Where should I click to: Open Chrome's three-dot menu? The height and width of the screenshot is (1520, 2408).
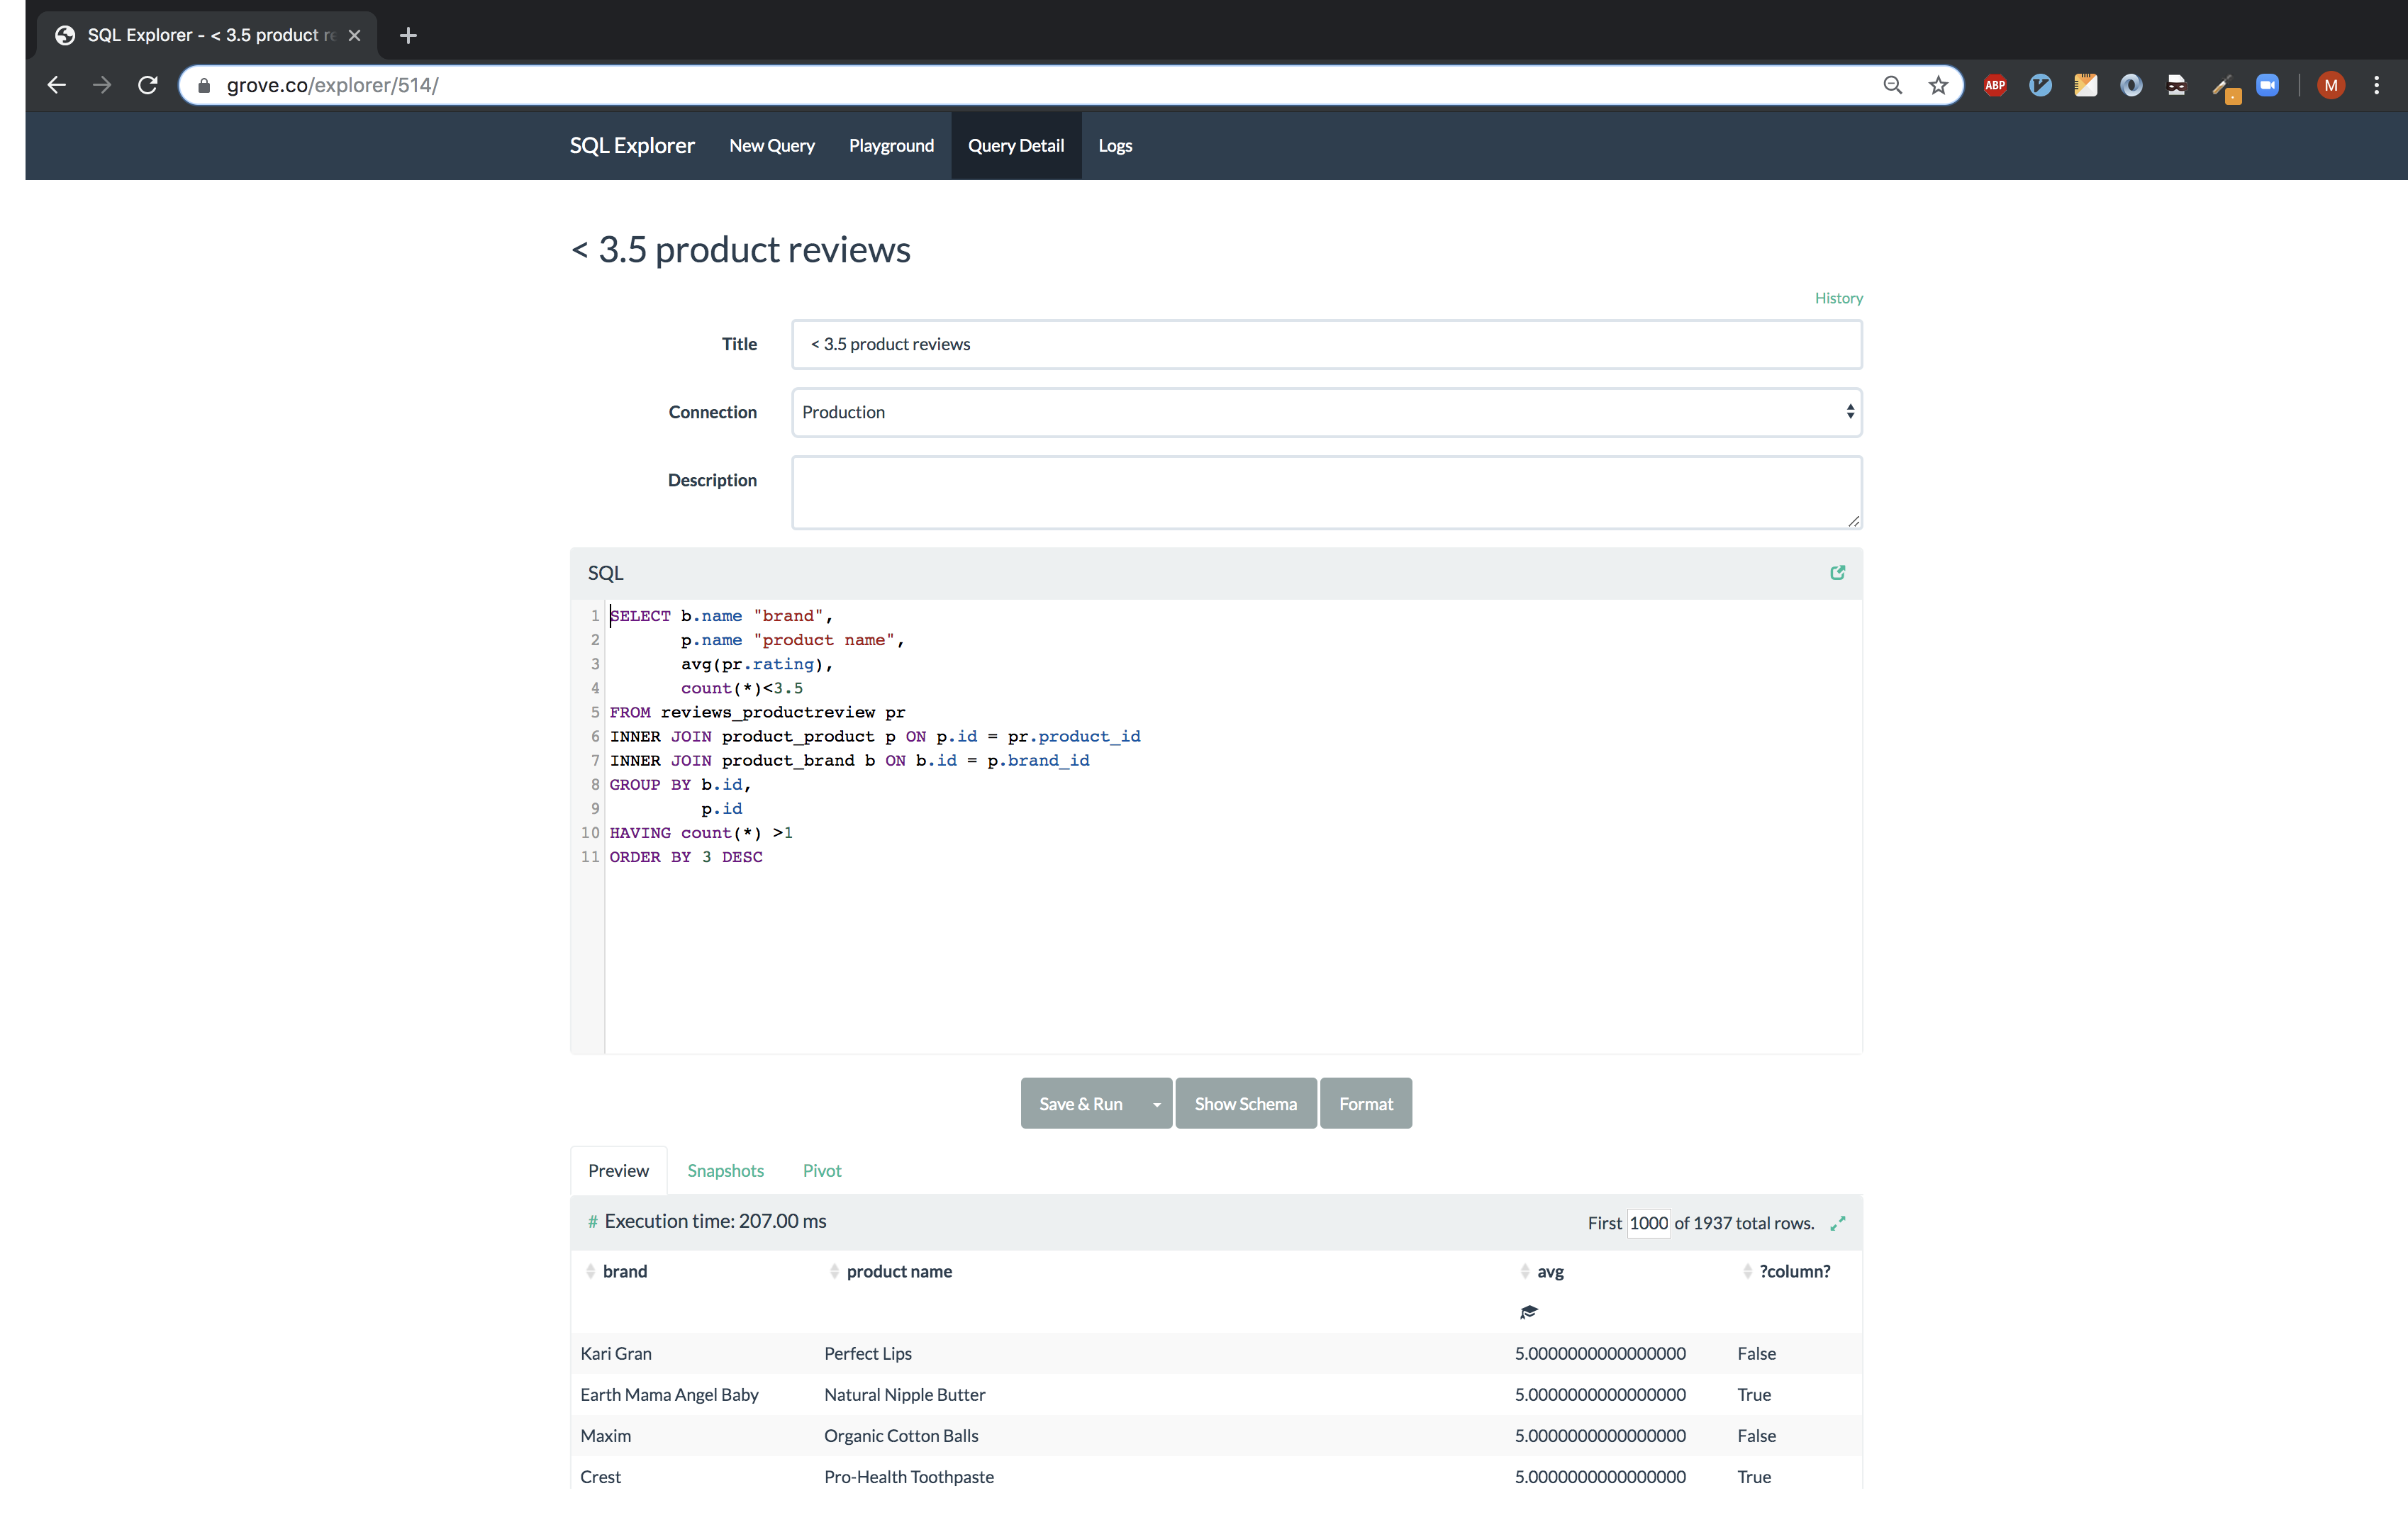[2376, 85]
